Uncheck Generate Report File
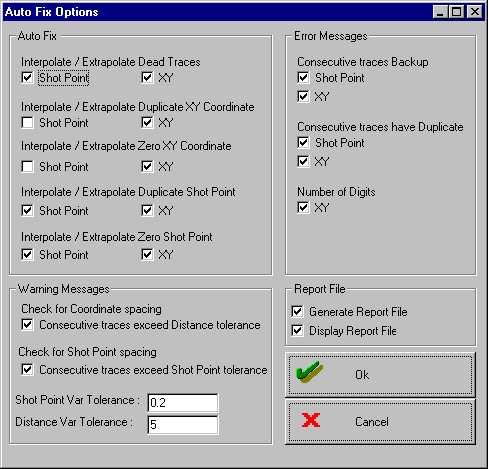The image size is (488, 469). 297,312
